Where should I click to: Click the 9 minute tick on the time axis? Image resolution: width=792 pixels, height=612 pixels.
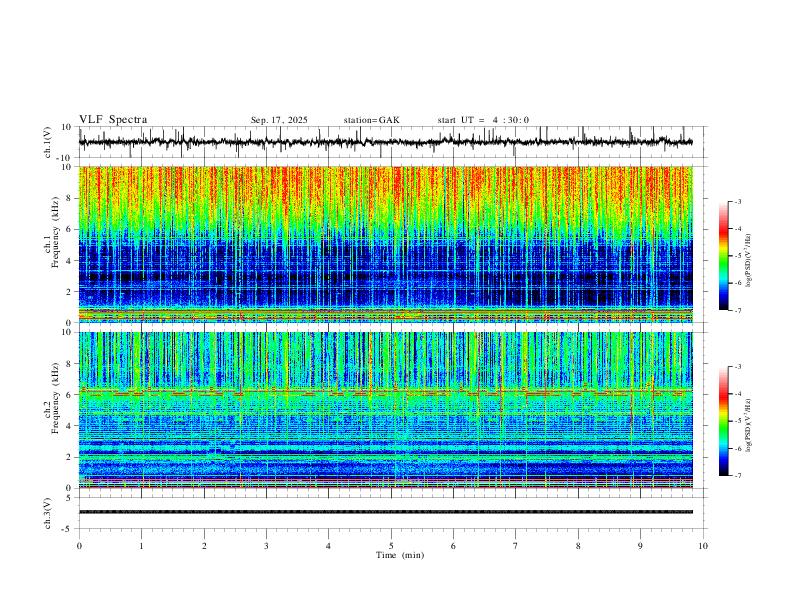(x=640, y=546)
